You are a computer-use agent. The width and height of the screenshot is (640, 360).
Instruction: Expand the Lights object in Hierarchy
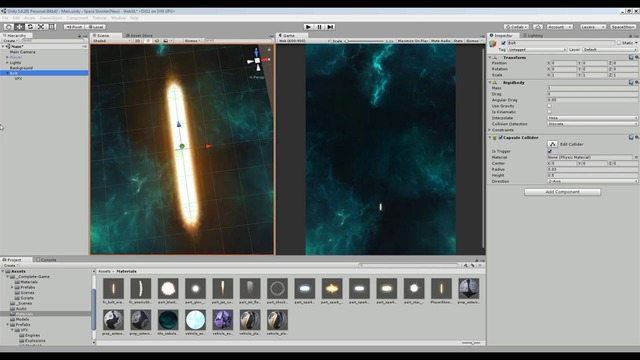7,63
